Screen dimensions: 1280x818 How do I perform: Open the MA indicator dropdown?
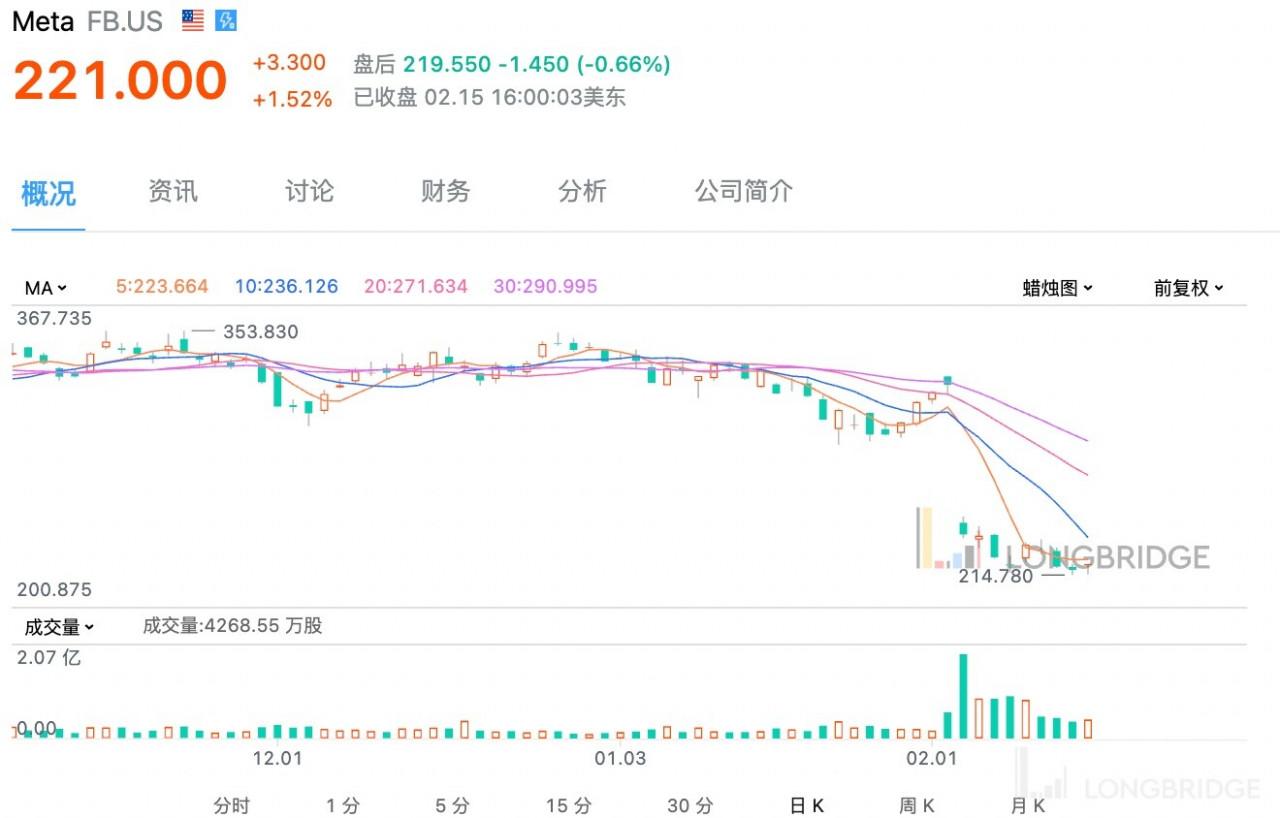tap(45, 288)
